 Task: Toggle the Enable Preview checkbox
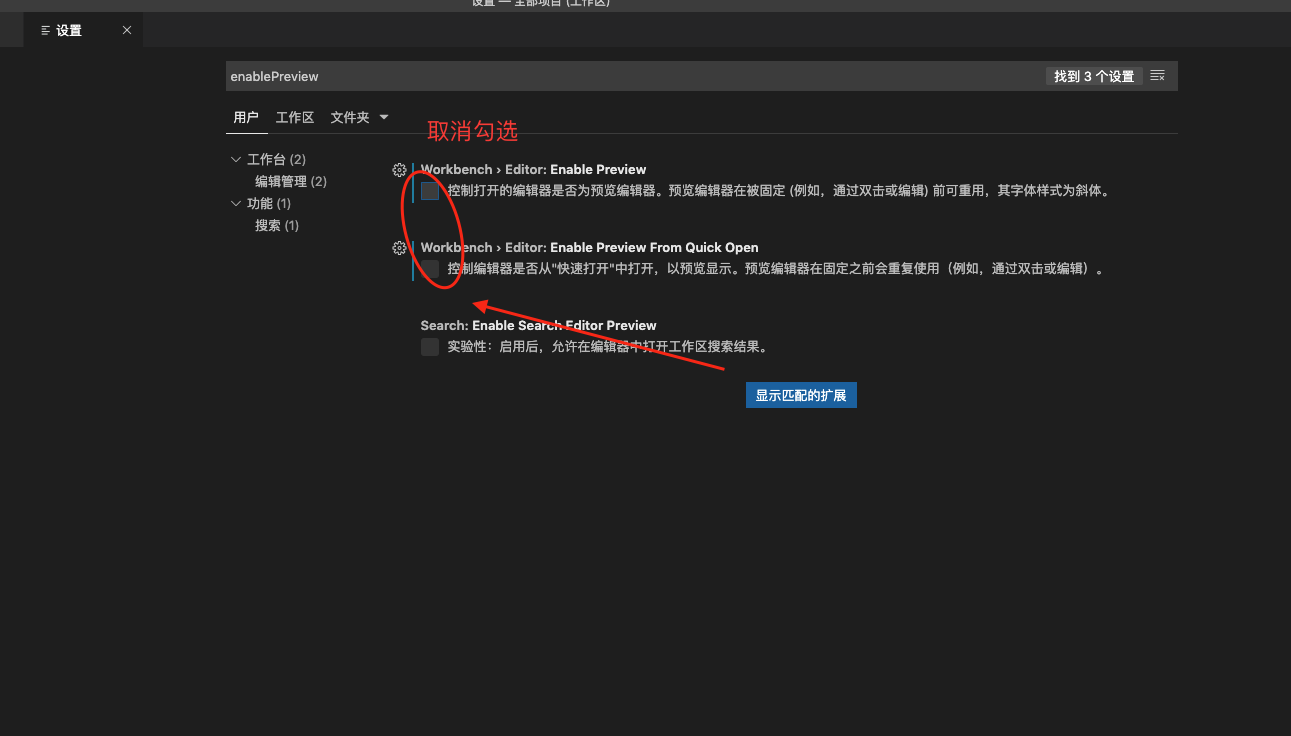430,191
